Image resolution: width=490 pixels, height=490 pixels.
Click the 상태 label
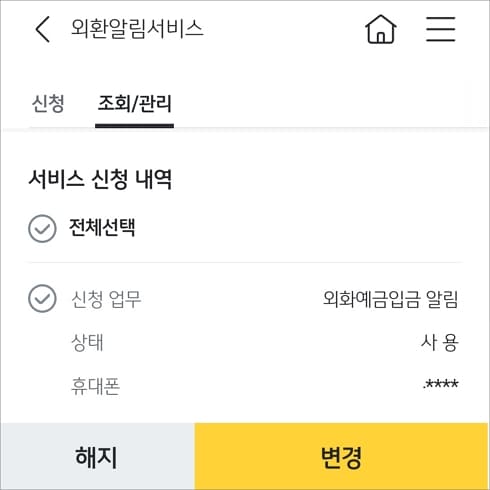click(87, 342)
